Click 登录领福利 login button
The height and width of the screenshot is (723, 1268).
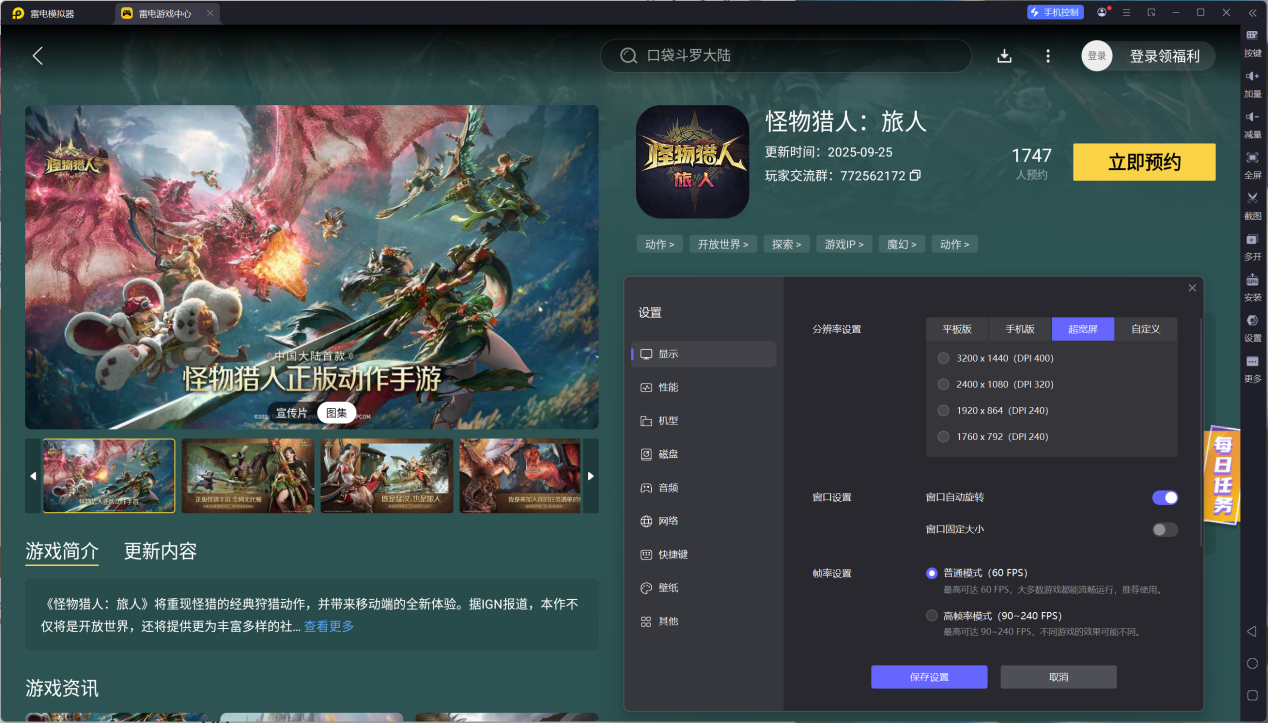[x=1164, y=56]
